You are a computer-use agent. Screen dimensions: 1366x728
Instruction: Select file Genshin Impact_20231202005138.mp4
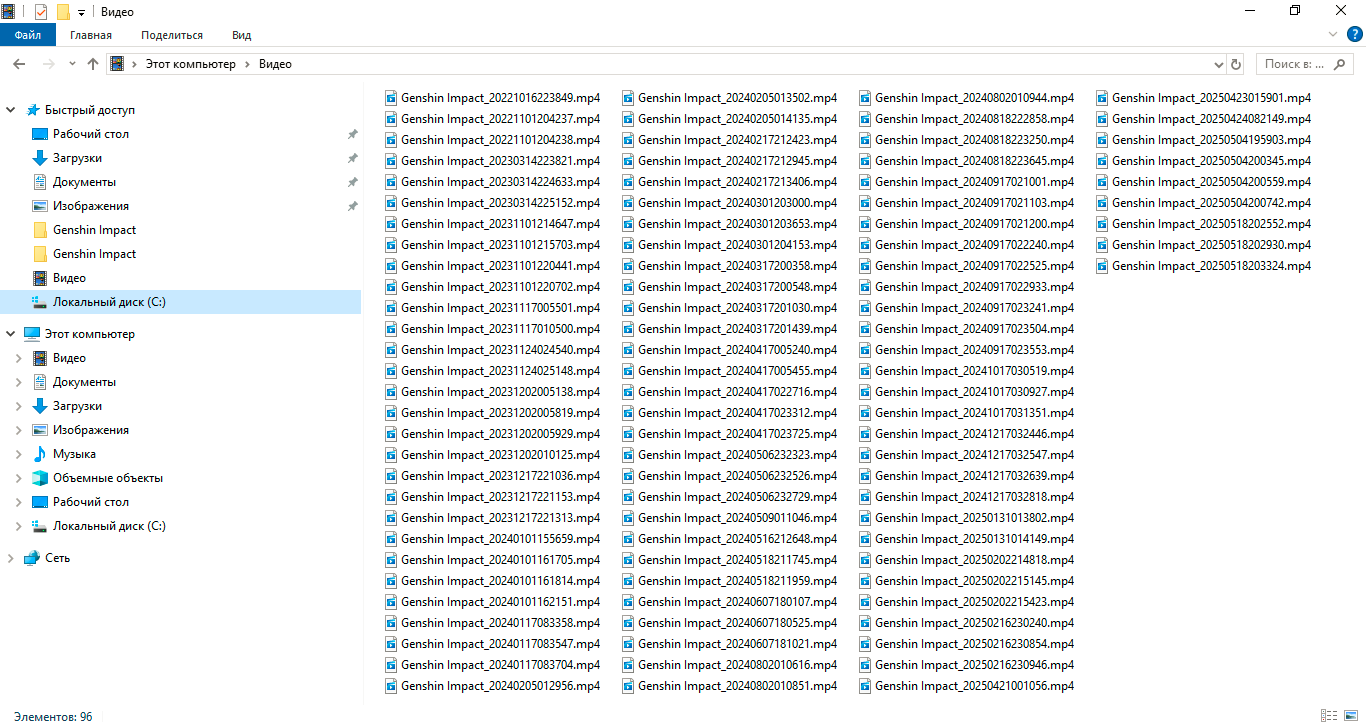(x=500, y=392)
